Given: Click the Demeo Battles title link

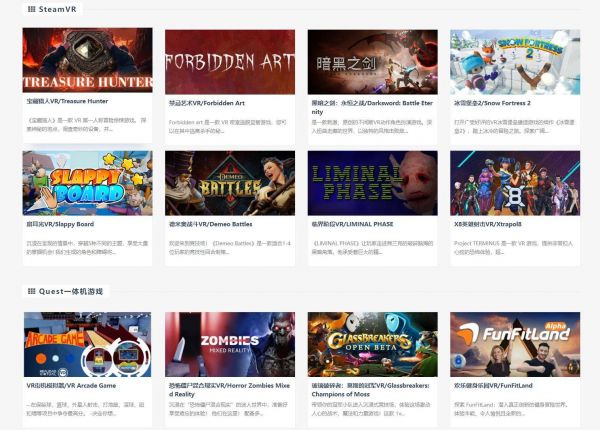Looking at the screenshot, I should 210,224.
